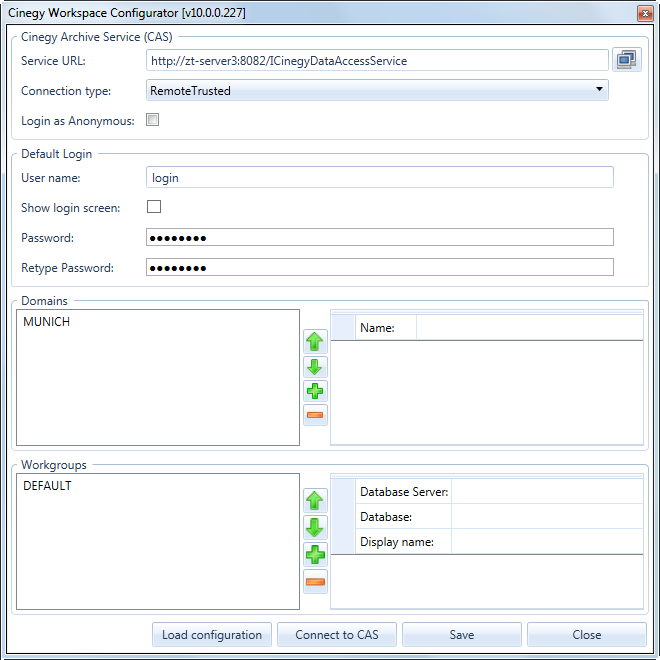Move workgroup up with green up arrow
660x660 pixels.
point(315,500)
